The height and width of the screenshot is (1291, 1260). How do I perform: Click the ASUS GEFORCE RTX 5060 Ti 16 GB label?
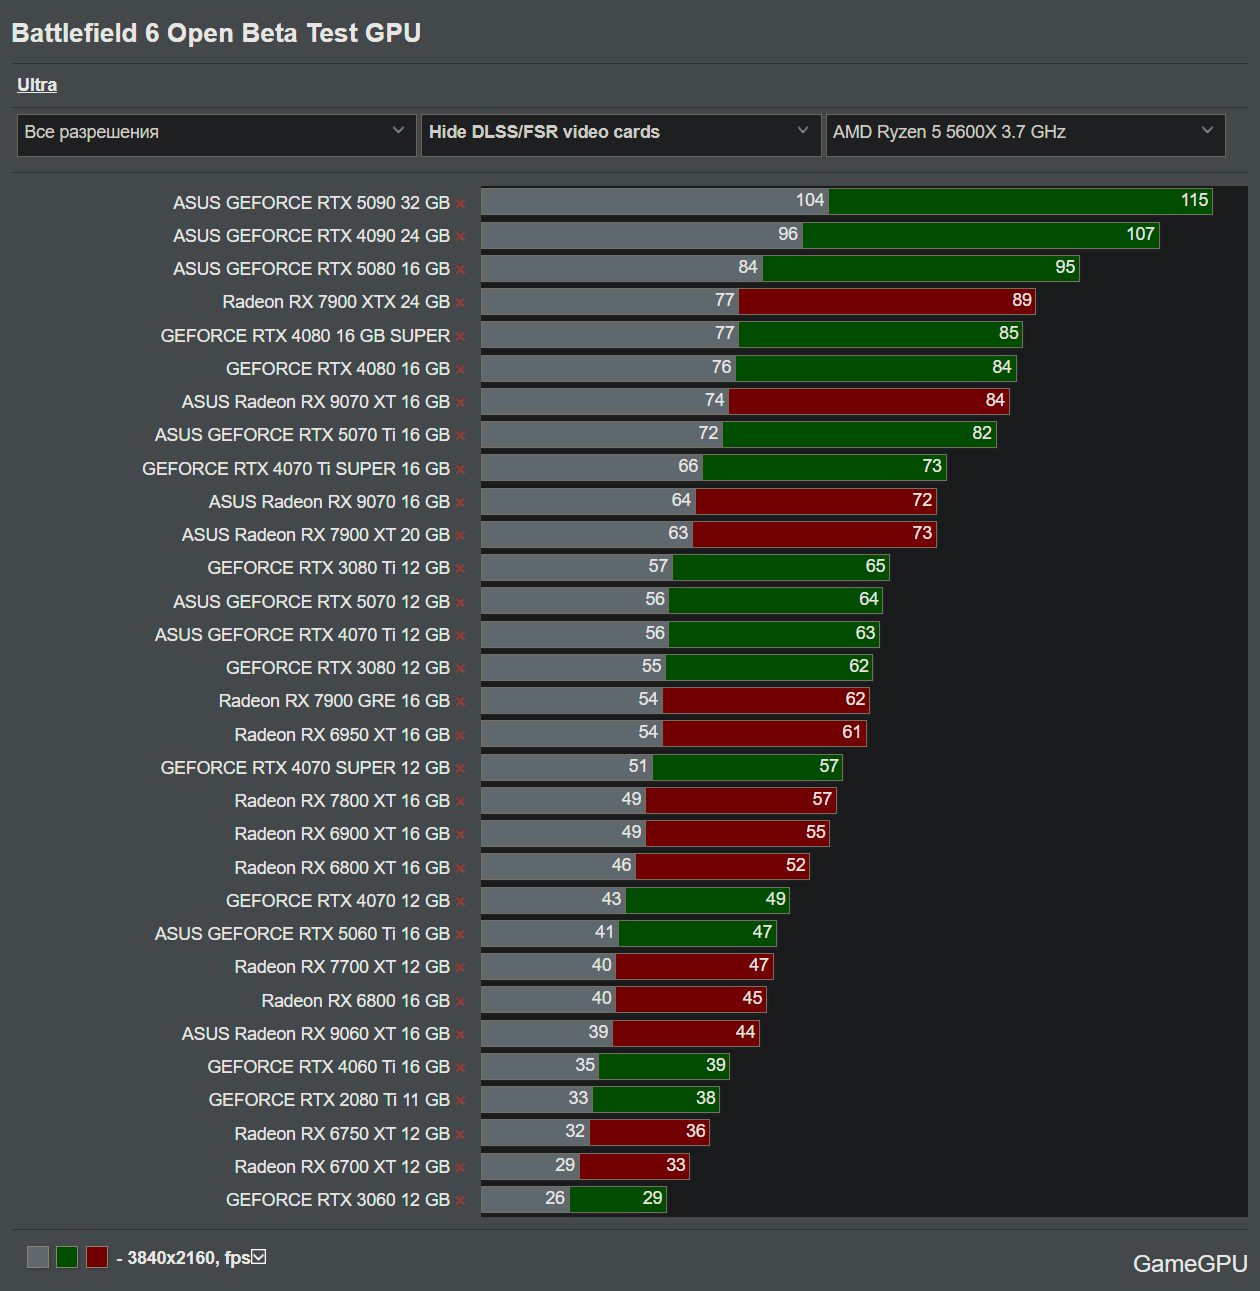coord(302,934)
